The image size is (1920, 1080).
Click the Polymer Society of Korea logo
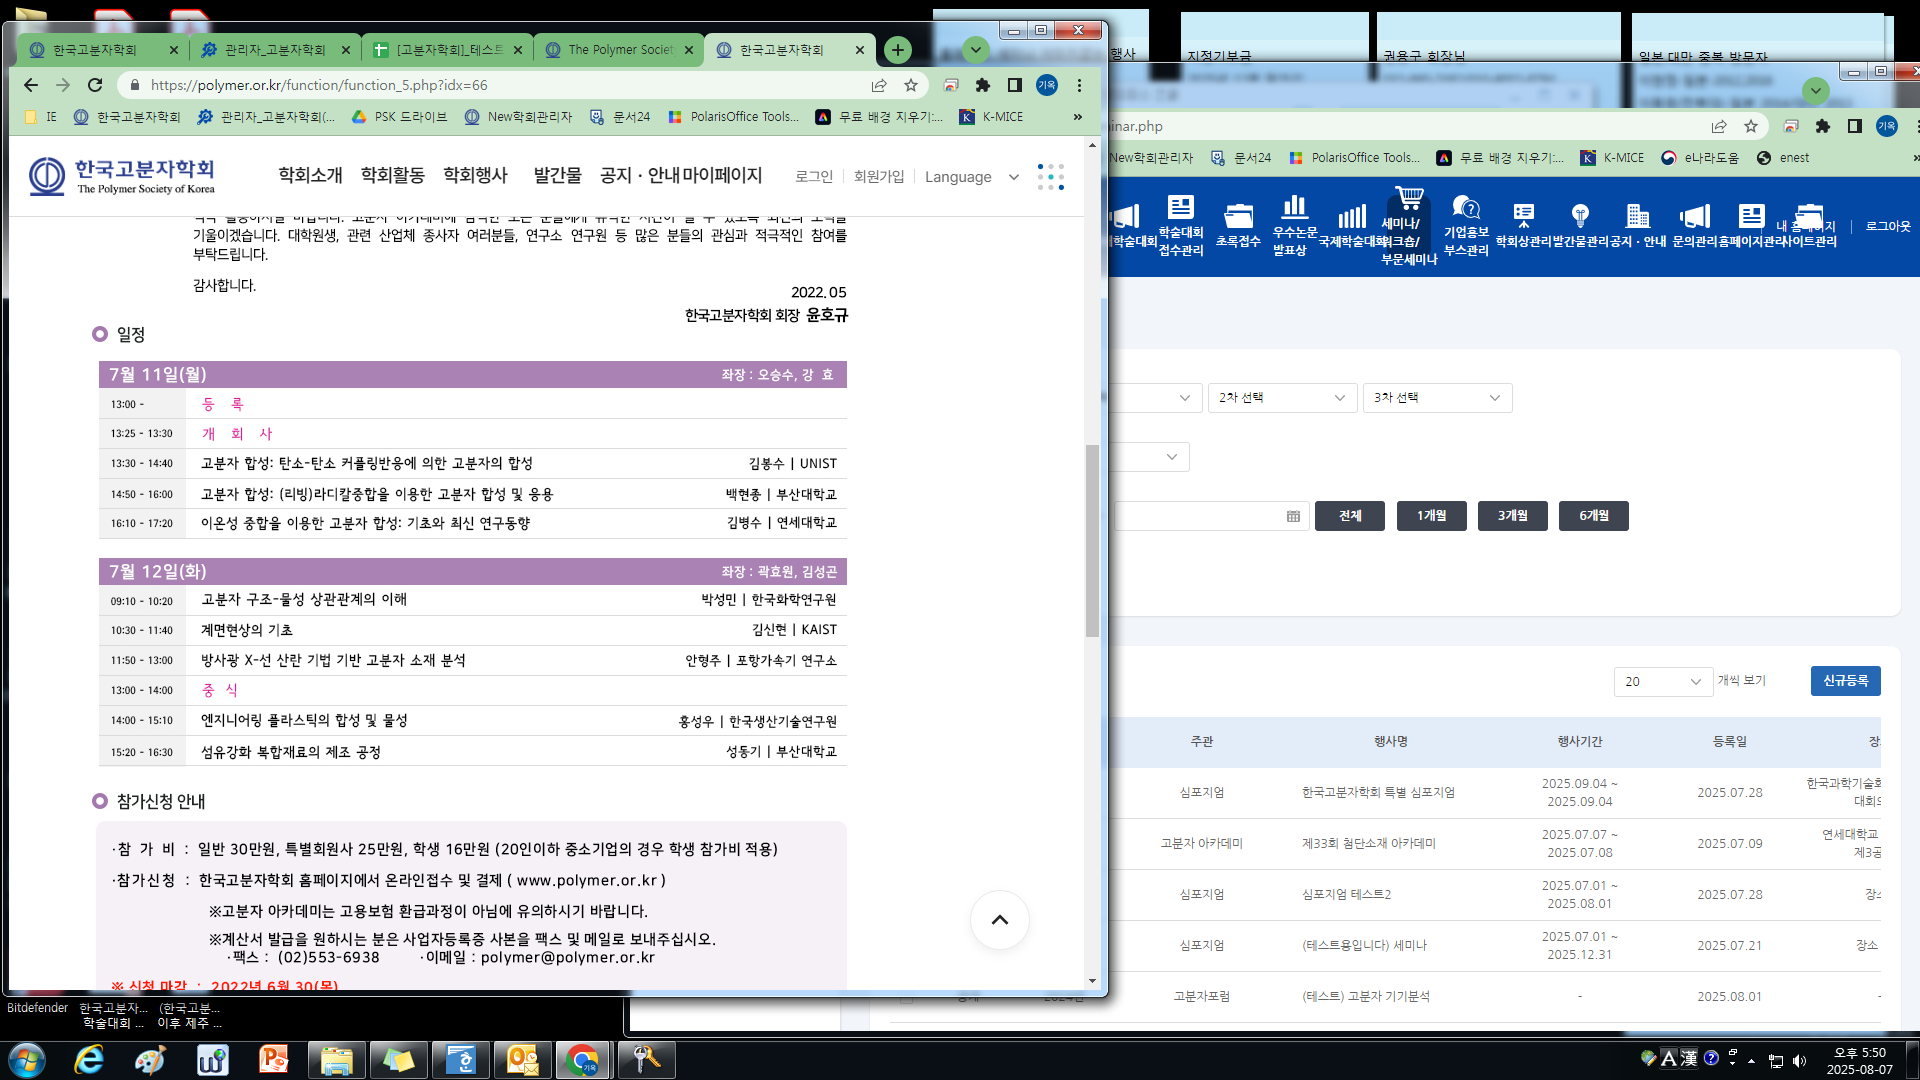122,176
